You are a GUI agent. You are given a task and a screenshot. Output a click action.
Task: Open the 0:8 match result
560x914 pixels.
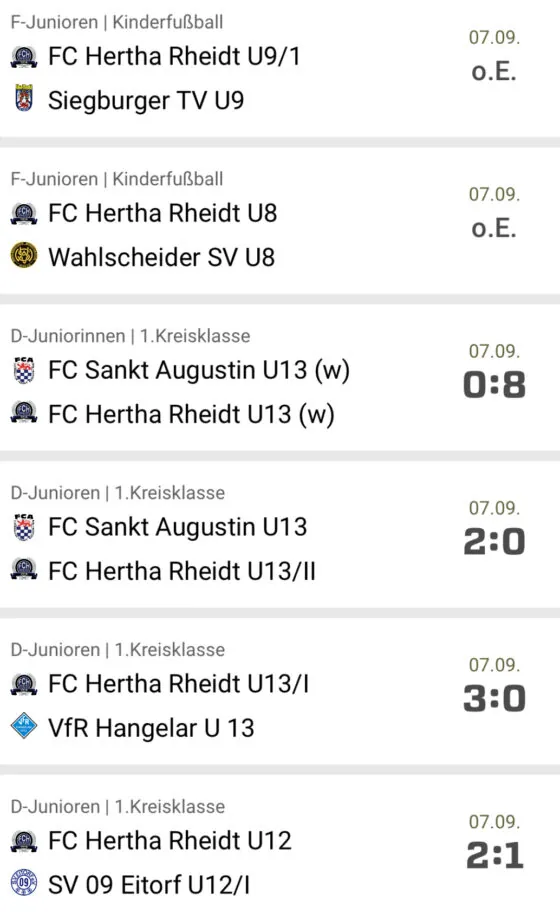pyautogui.click(x=494, y=385)
